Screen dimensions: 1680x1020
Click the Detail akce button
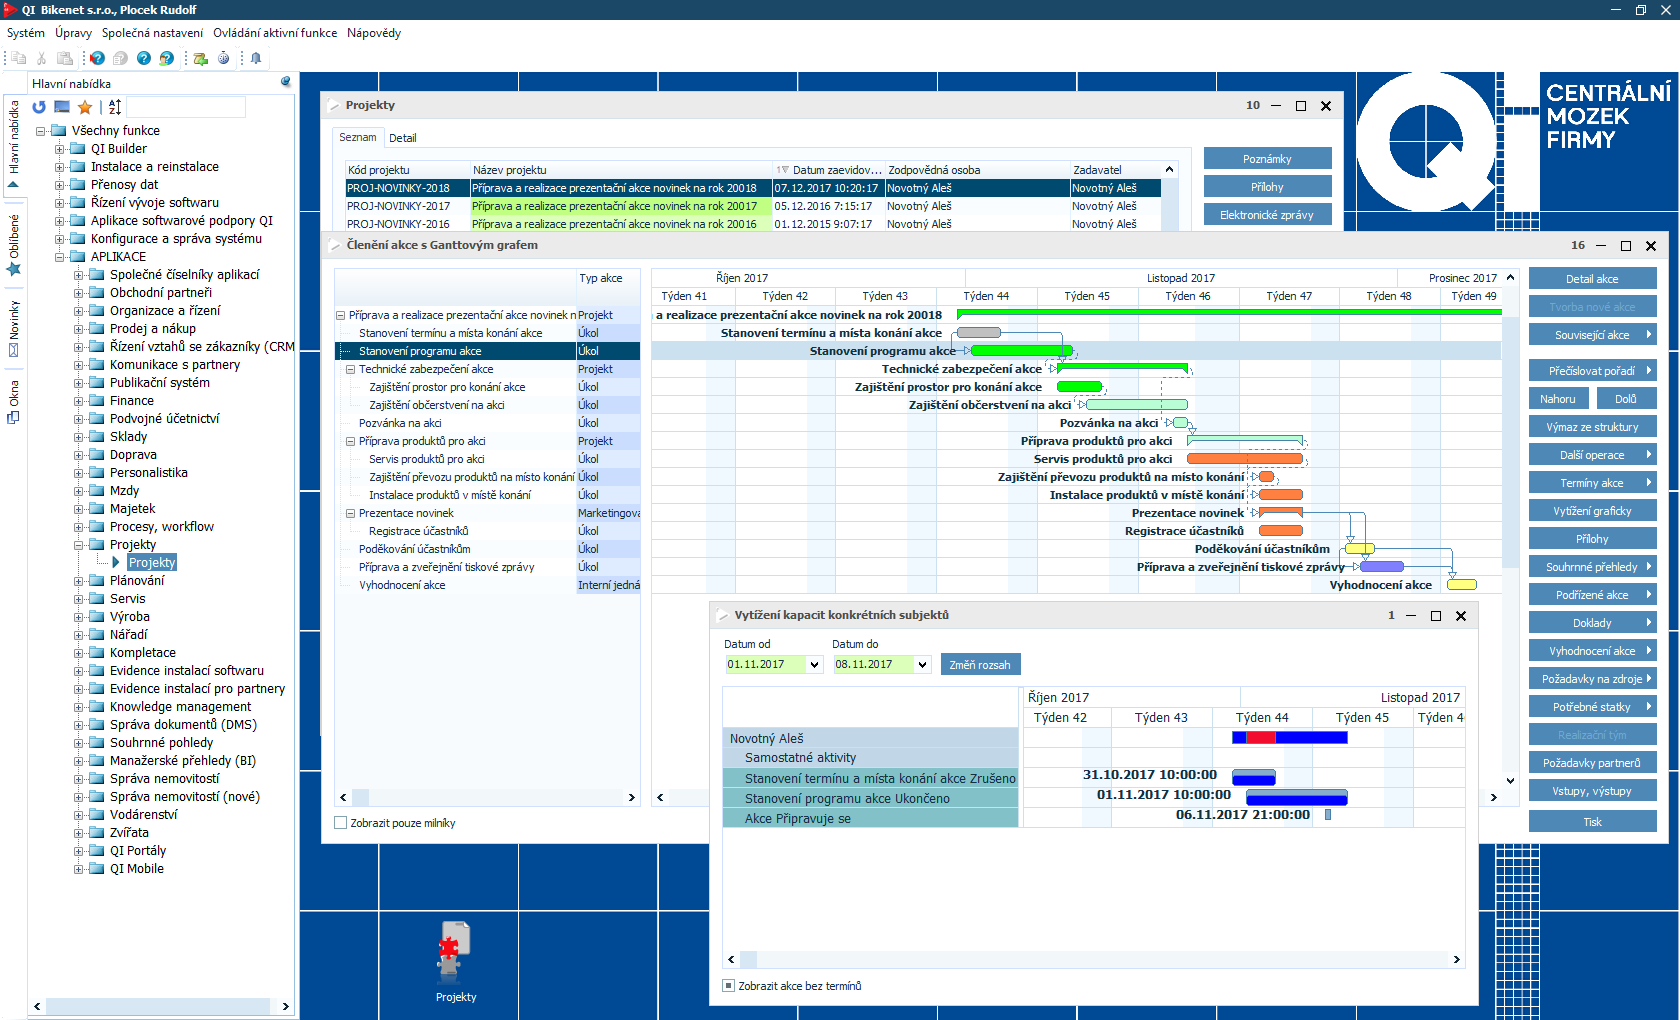coord(1591,279)
